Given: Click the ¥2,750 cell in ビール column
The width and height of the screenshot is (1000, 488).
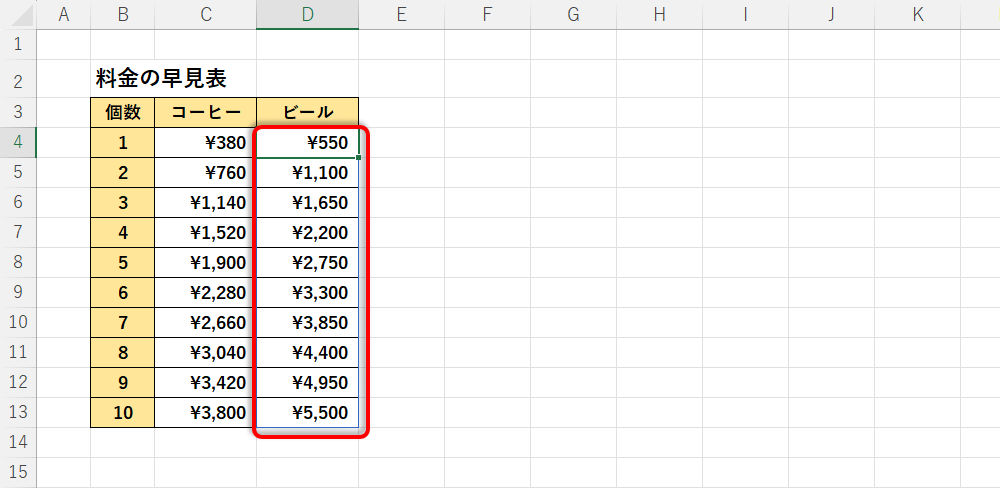Looking at the screenshot, I should pos(307,262).
